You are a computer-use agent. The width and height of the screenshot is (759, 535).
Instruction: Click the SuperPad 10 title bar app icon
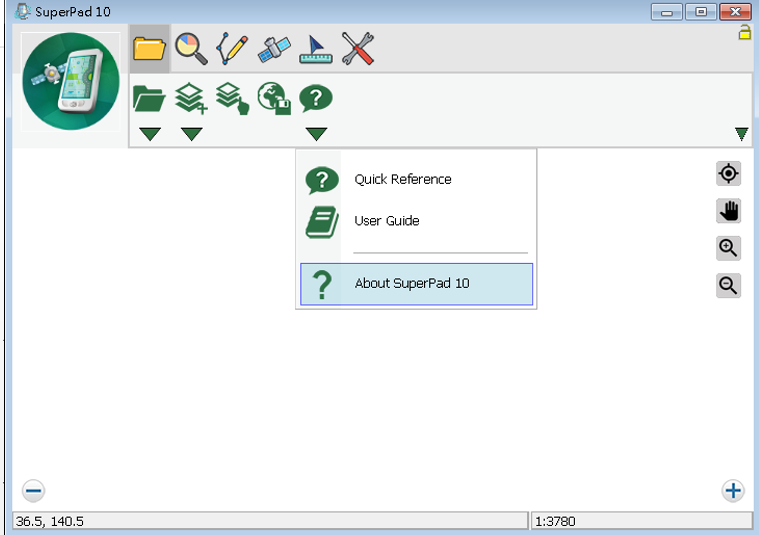[x=22, y=11]
